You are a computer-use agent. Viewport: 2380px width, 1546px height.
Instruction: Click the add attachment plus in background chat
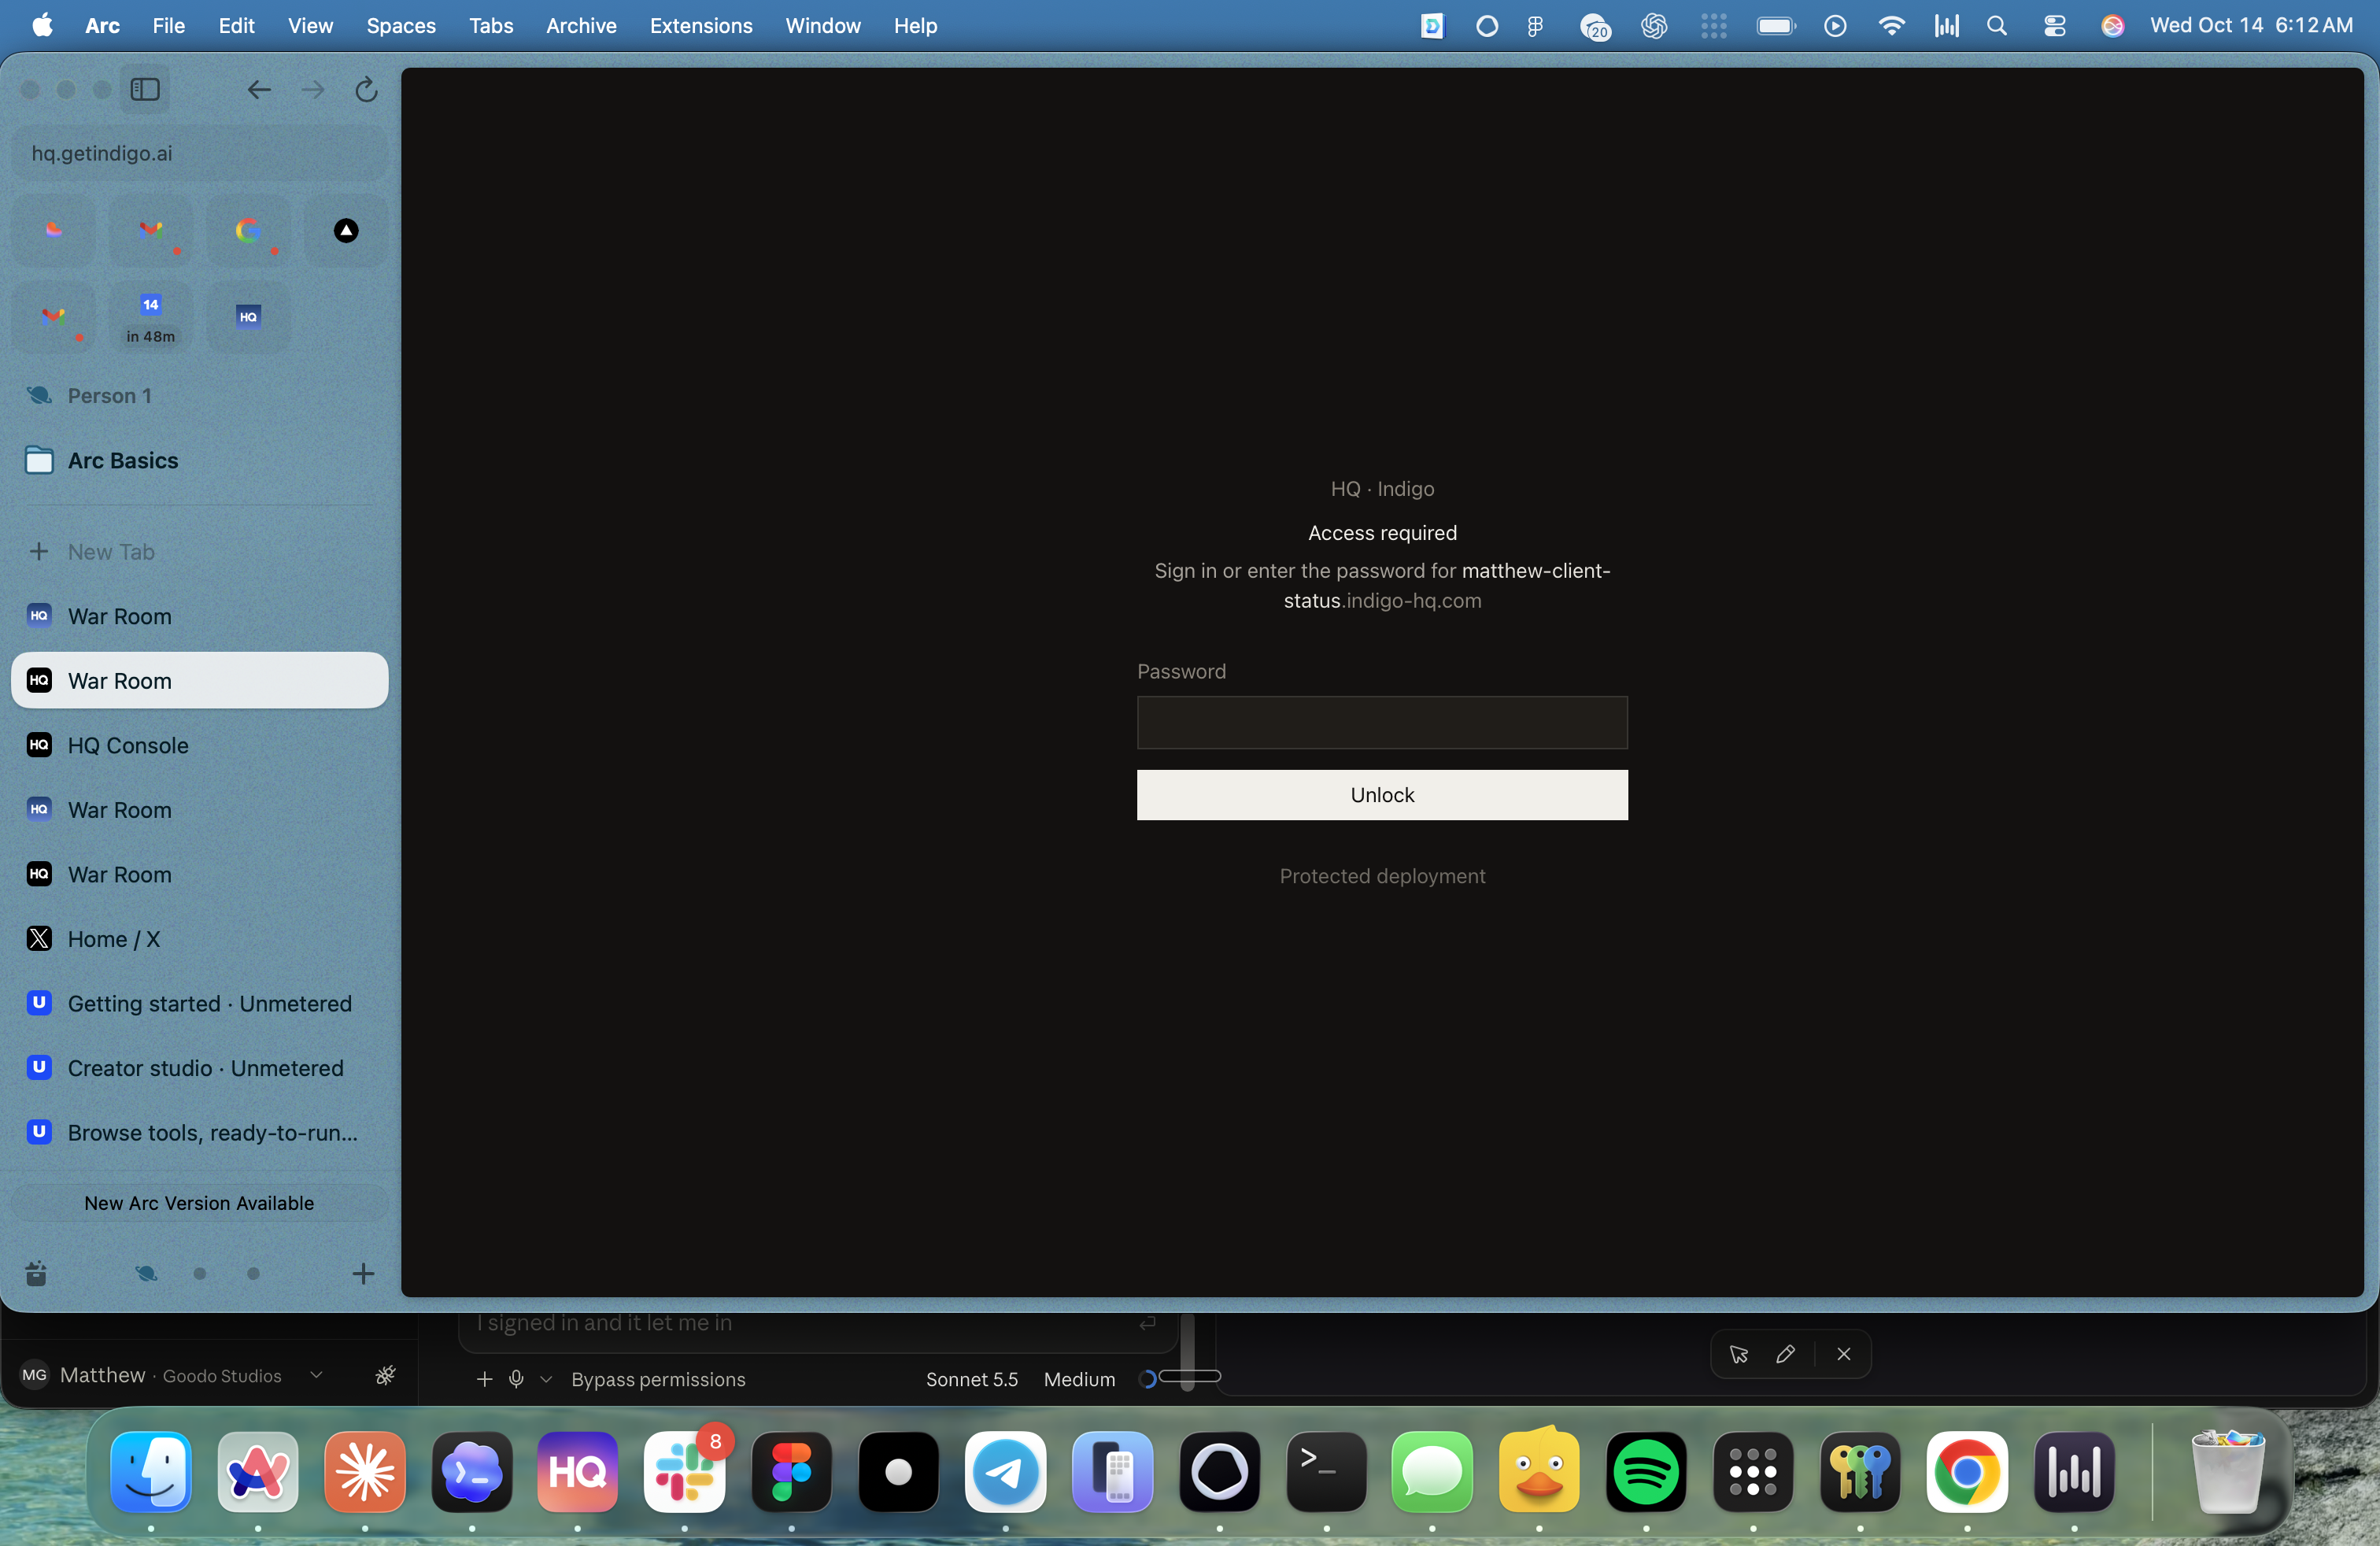click(484, 1379)
